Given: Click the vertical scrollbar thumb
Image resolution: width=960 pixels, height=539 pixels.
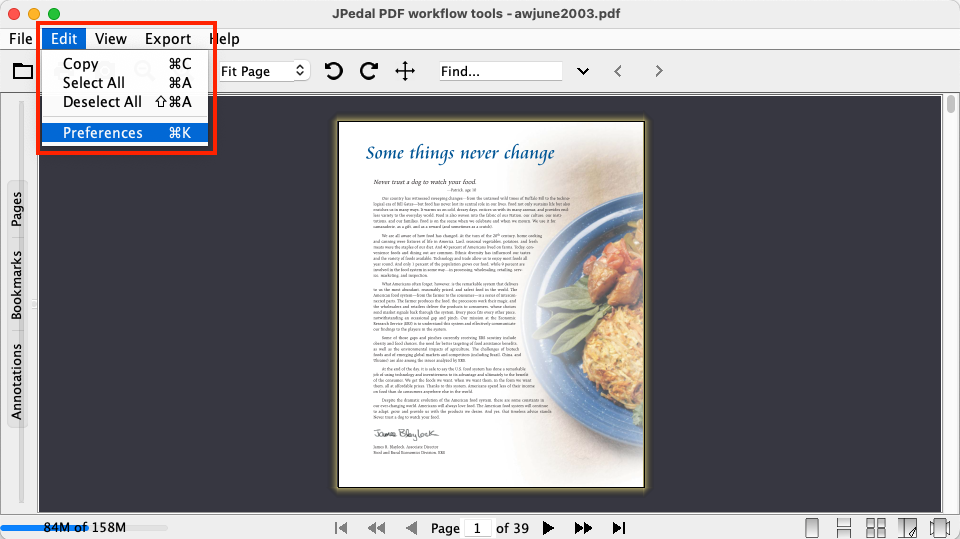Looking at the screenshot, I should click(x=950, y=104).
